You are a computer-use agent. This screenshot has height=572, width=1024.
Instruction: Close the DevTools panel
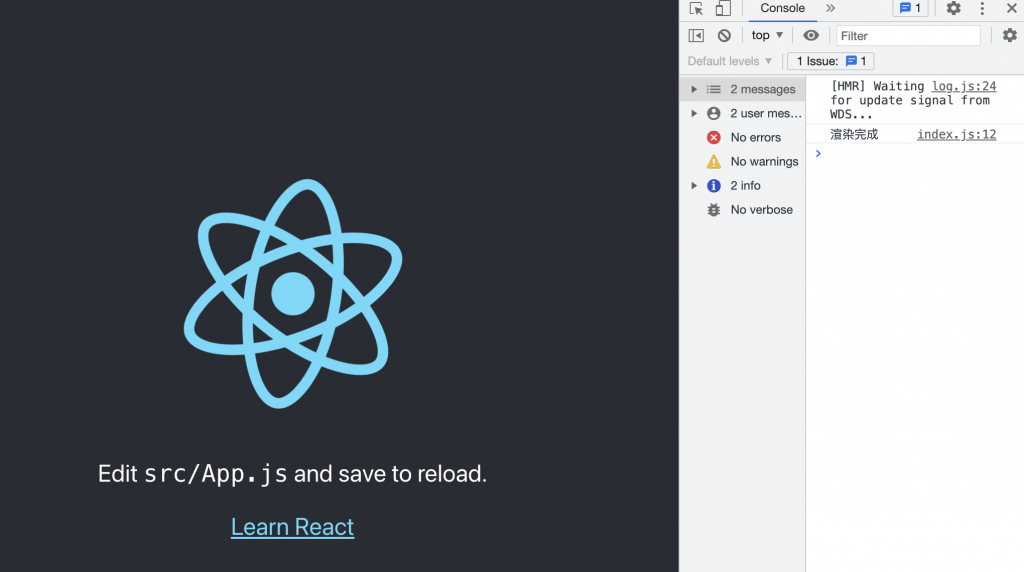point(1011,8)
